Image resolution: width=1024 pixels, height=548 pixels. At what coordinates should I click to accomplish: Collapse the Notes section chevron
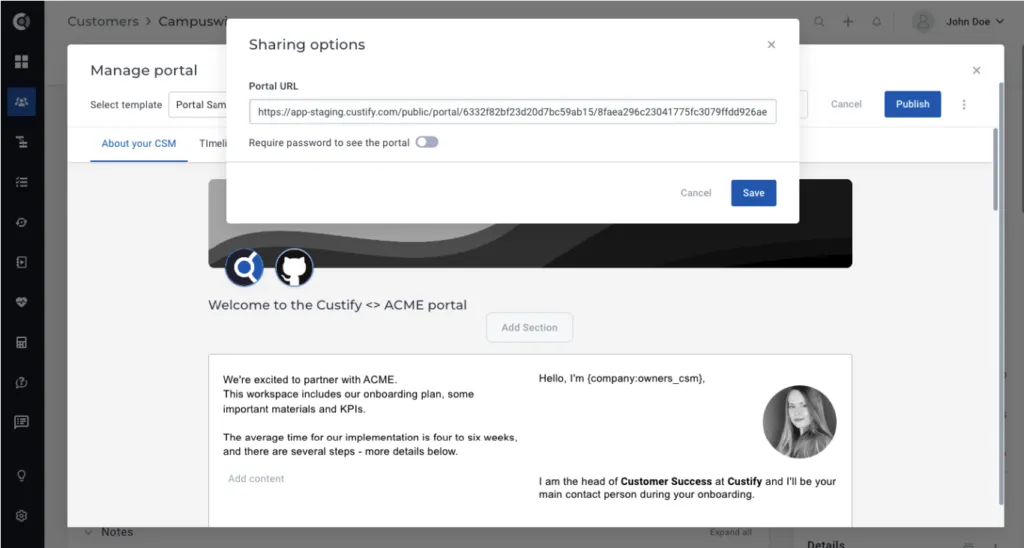pyautogui.click(x=88, y=532)
